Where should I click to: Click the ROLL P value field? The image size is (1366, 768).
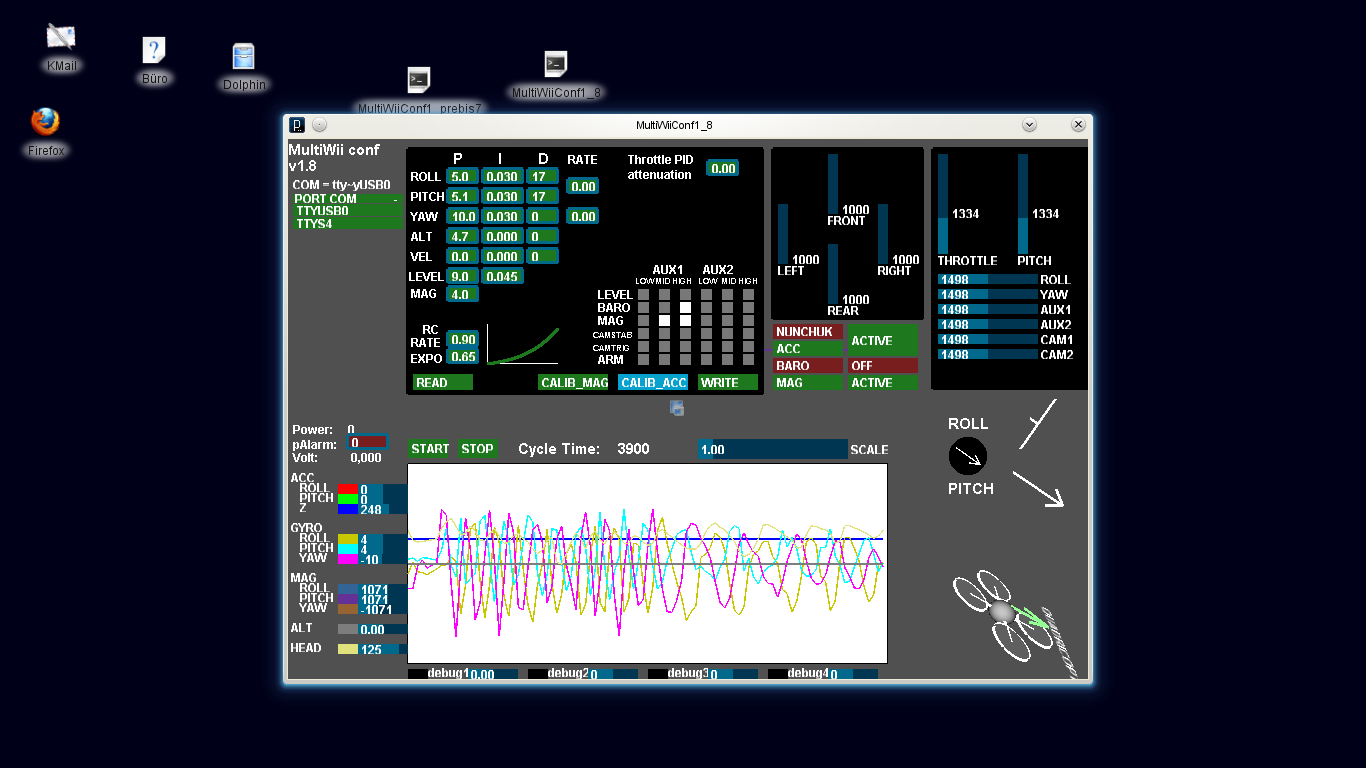click(462, 176)
